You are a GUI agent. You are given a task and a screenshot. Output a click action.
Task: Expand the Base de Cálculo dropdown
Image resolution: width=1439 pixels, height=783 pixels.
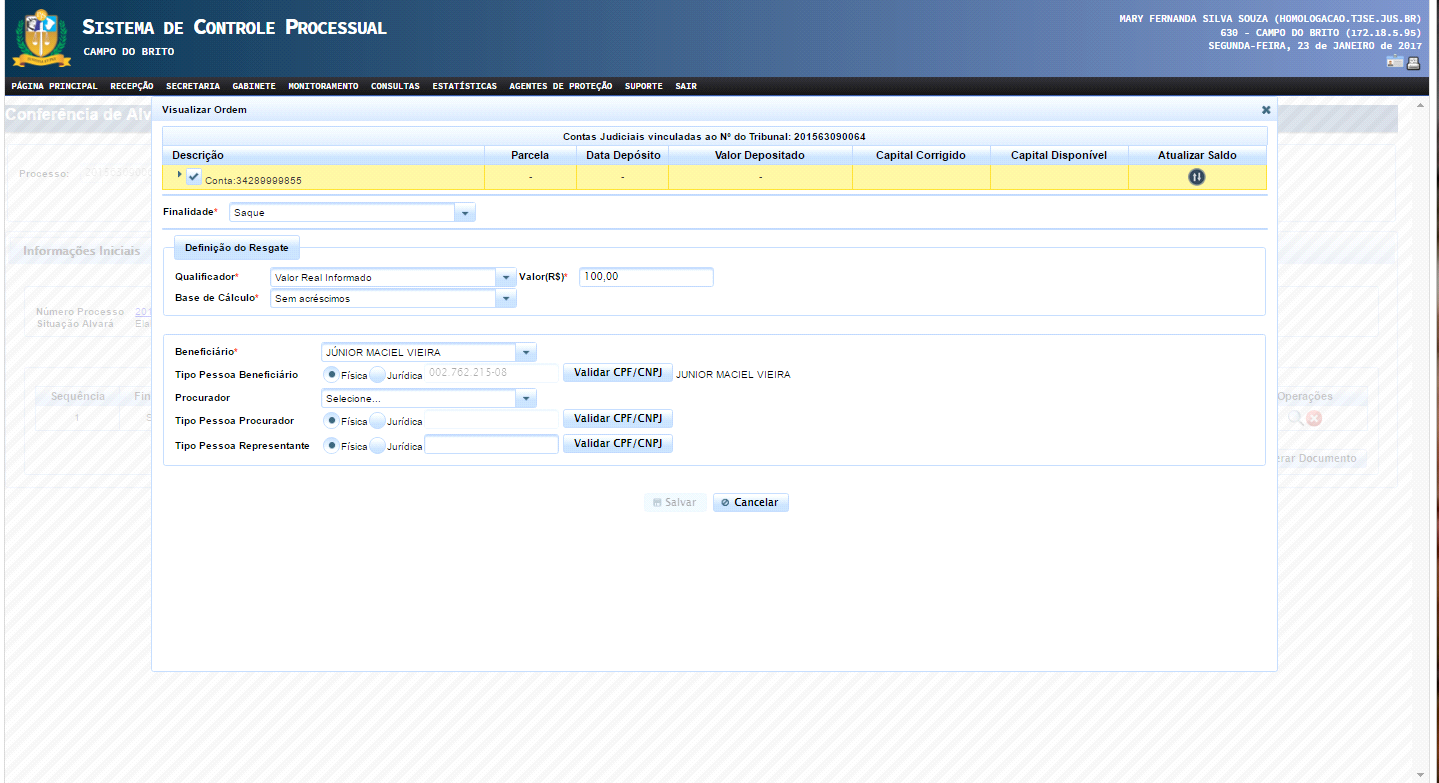506,298
